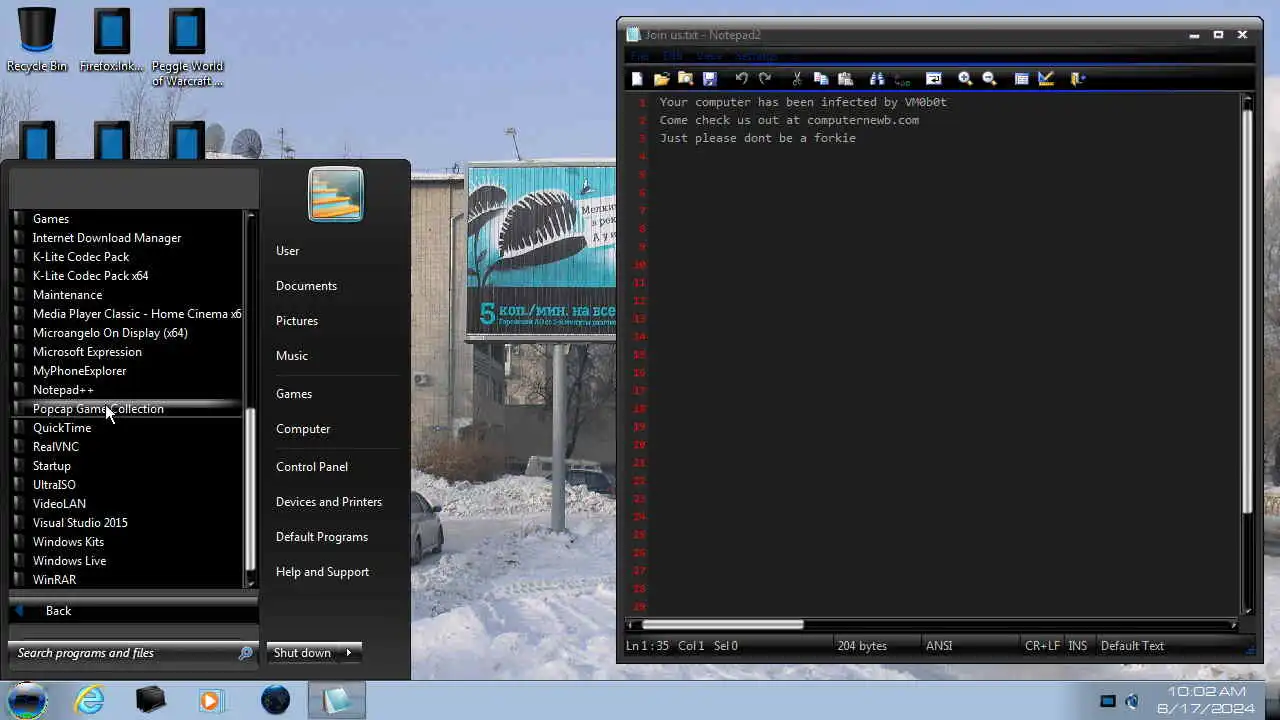Click the dark globe taskbar icon

(x=275, y=700)
